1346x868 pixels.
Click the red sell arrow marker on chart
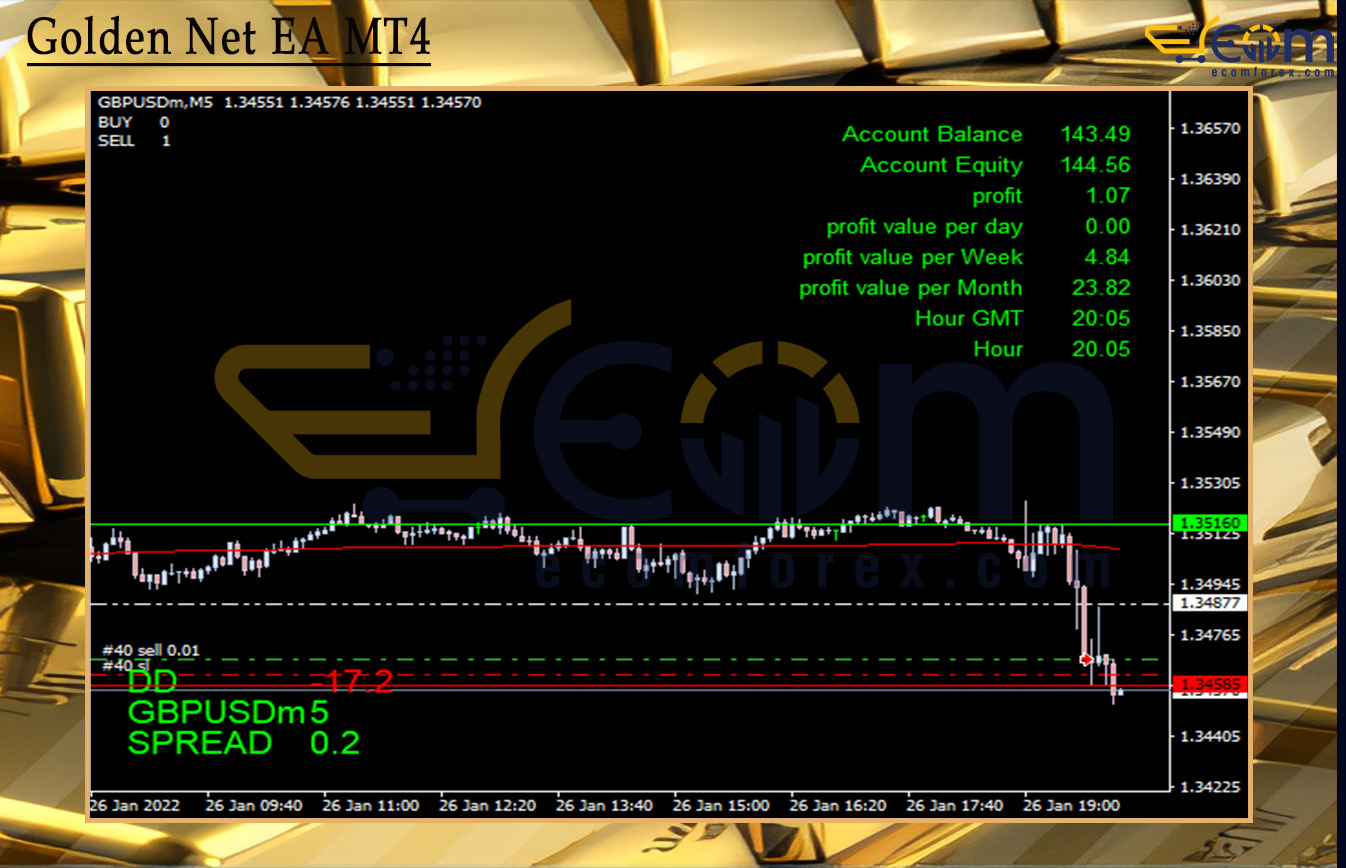point(1086,660)
